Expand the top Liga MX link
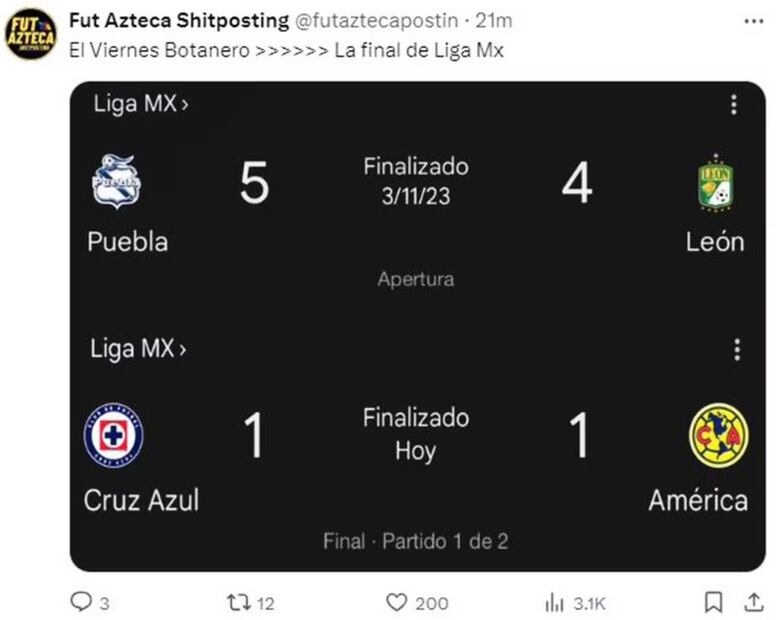 (140, 103)
